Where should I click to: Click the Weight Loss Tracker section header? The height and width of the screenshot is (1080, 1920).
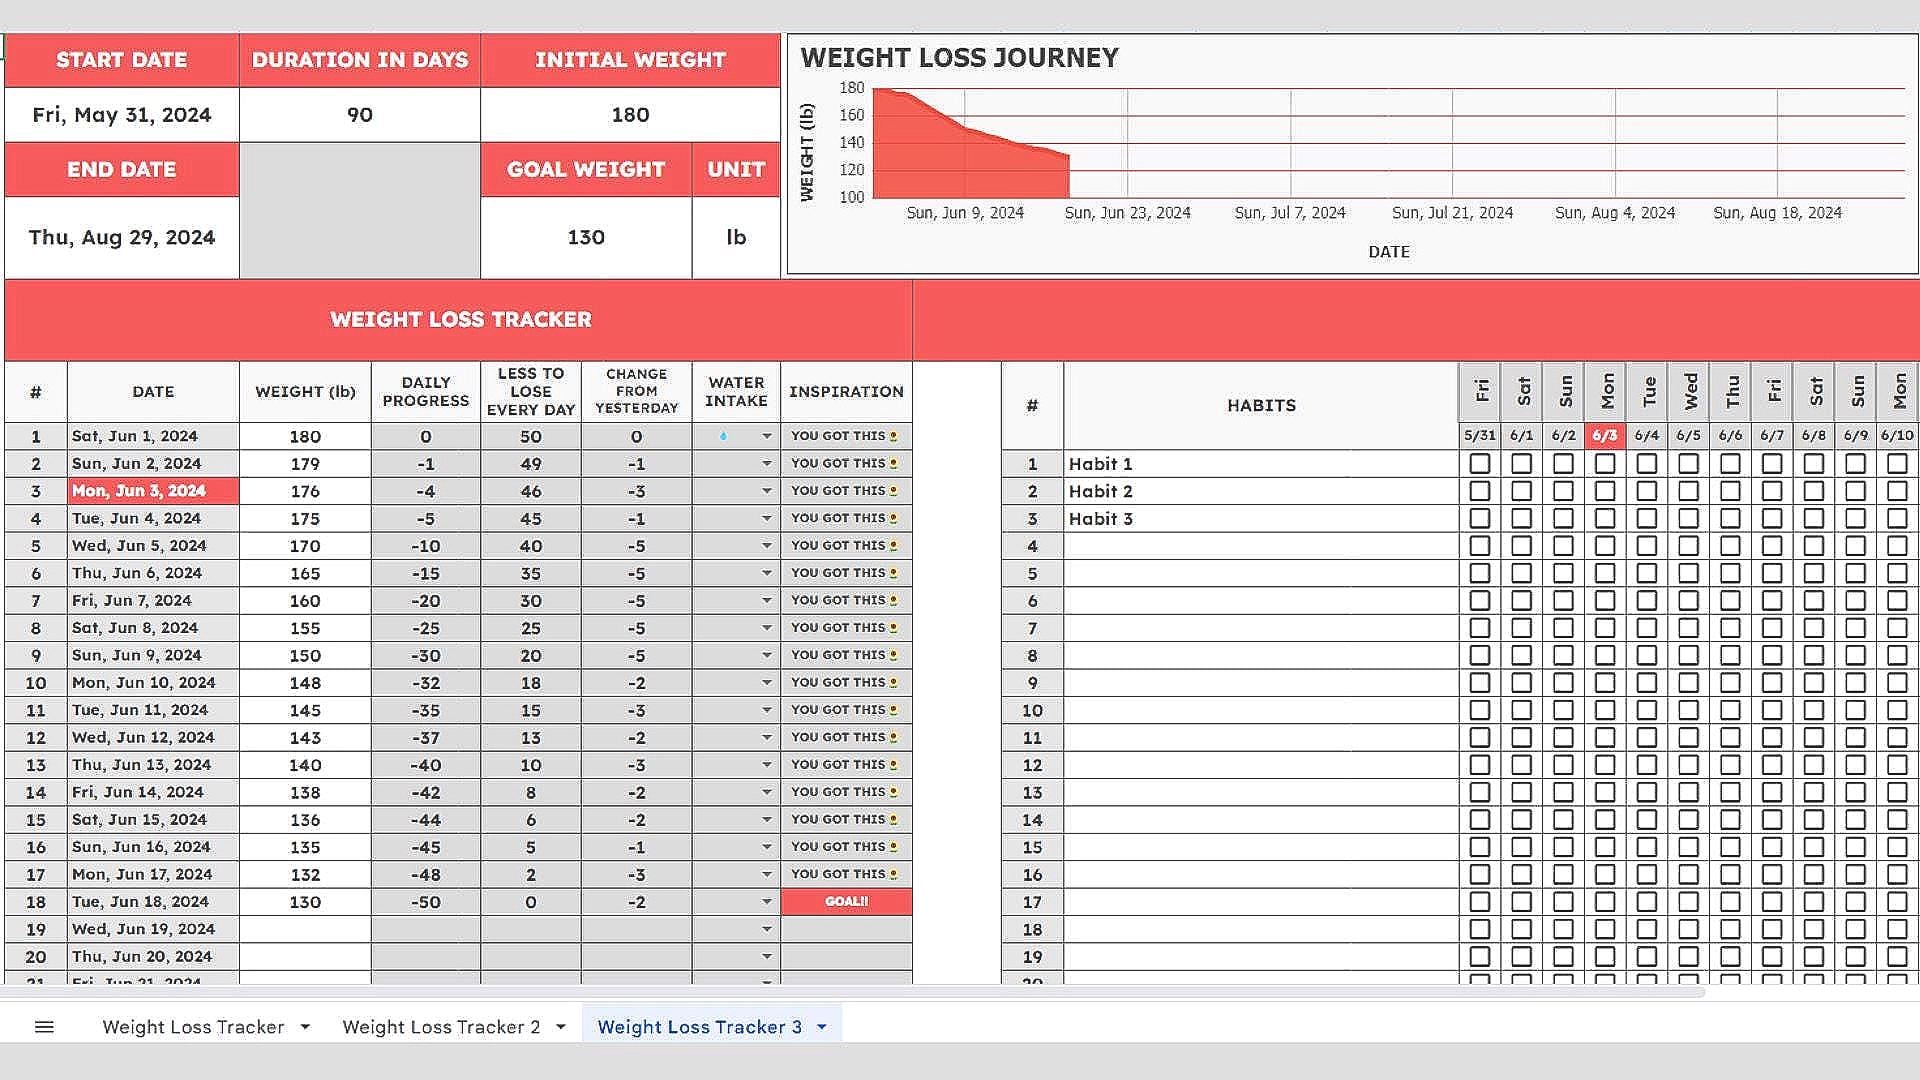[460, 320]
